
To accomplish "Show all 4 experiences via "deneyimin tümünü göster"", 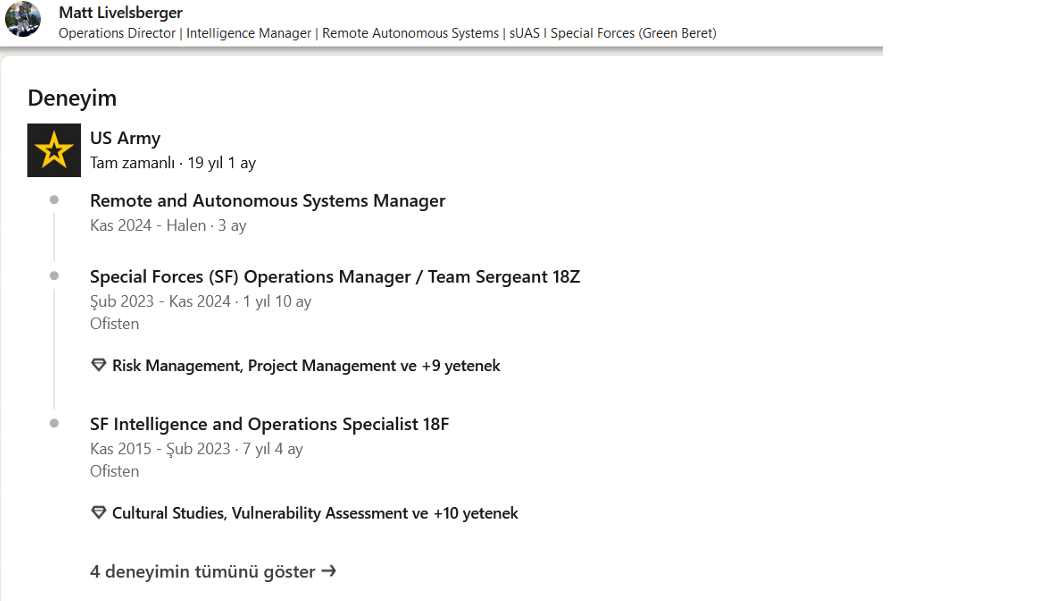I will (202, 572).
